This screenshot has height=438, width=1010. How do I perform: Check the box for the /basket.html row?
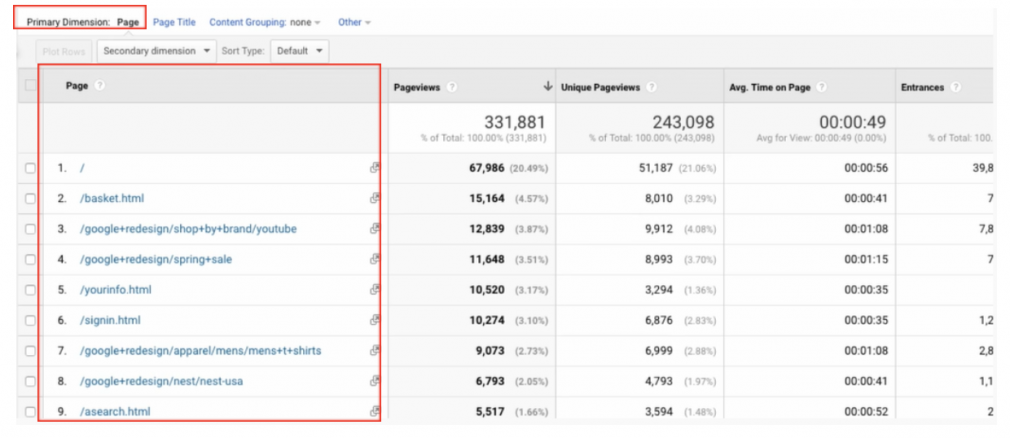(x=30, y=198)
